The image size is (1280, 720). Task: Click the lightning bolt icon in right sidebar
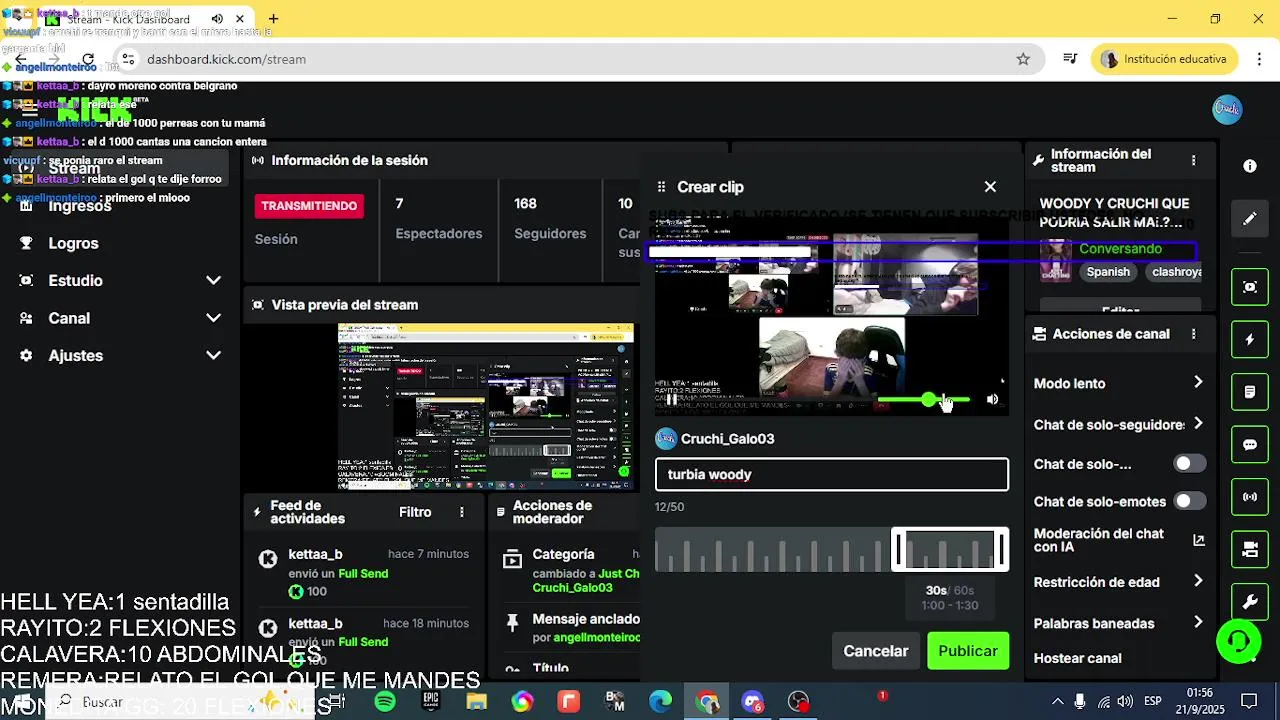click(x=1250, y=340)
